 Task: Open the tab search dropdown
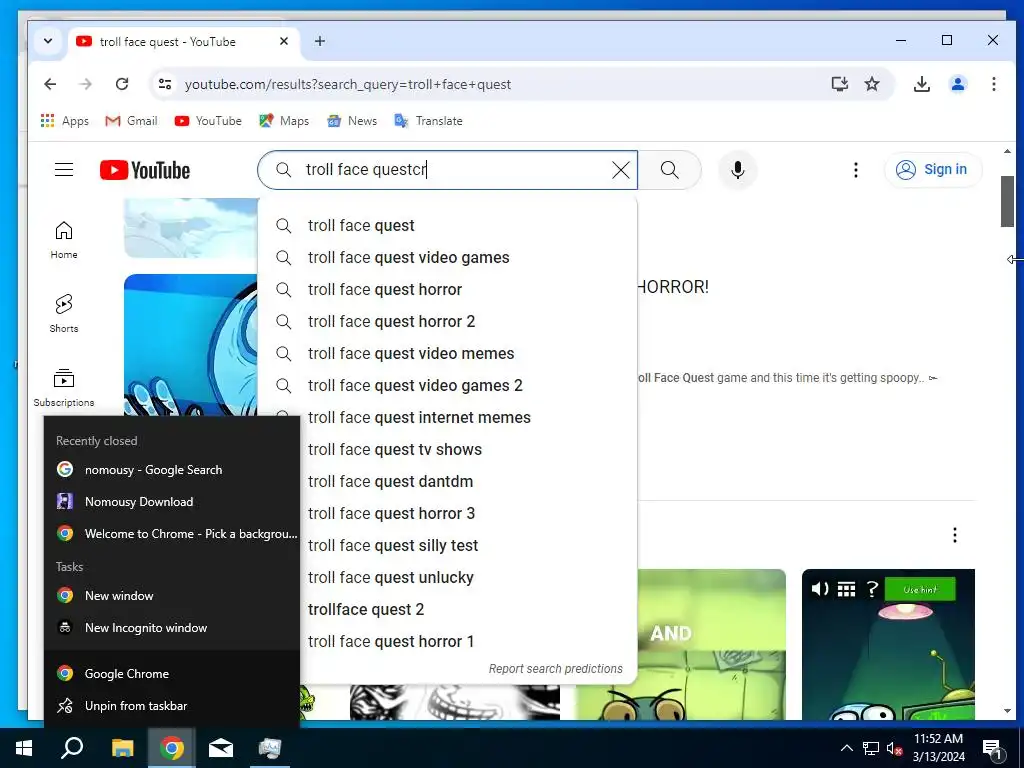[48, 41]
